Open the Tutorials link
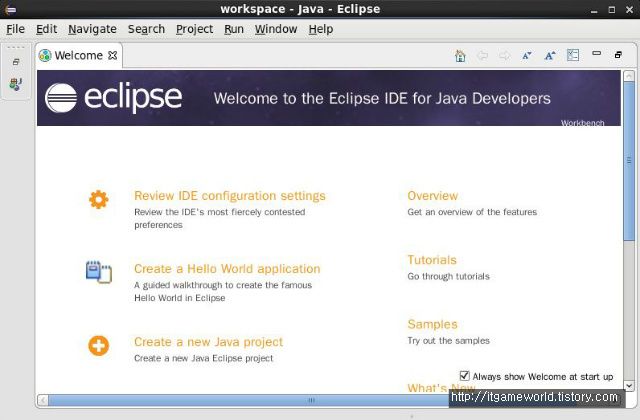The height and width of the screenshot is (420, 640). 432,260
